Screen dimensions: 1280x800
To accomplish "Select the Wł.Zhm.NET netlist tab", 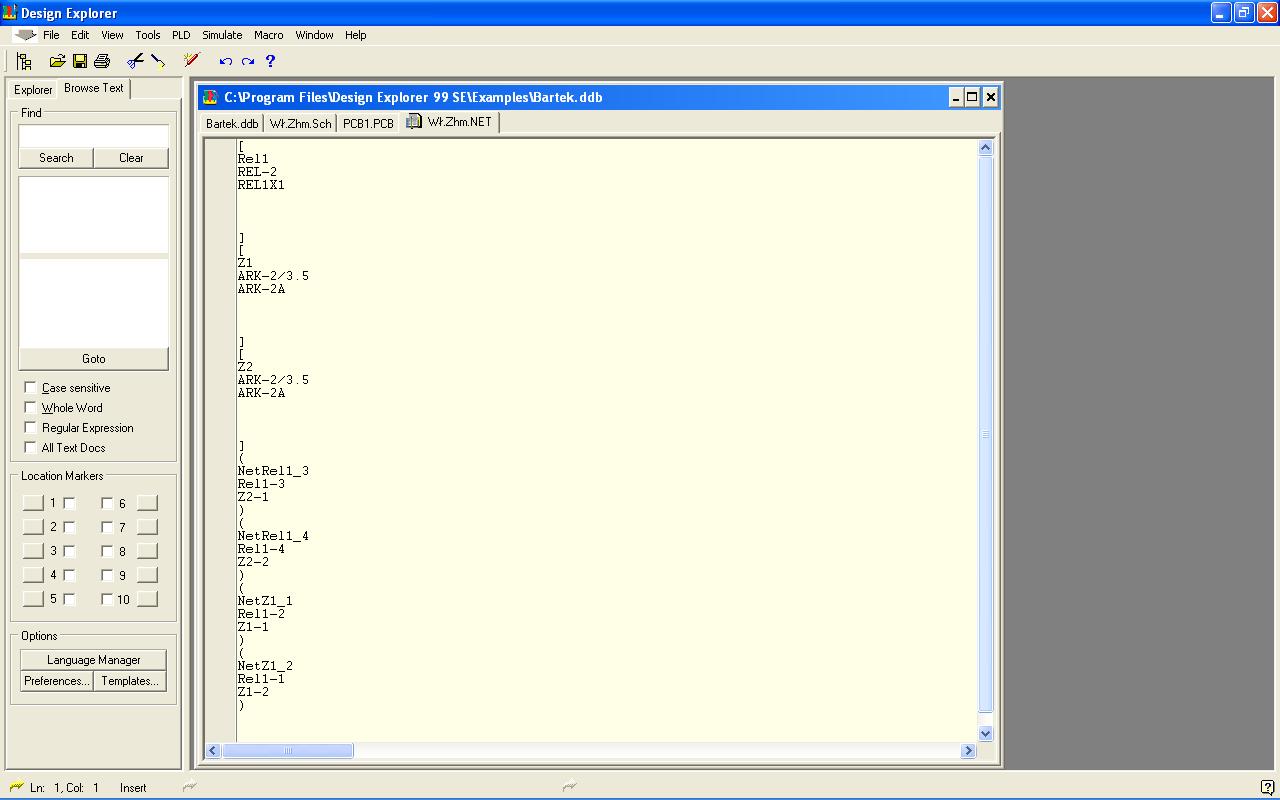I will coord(450,122).
